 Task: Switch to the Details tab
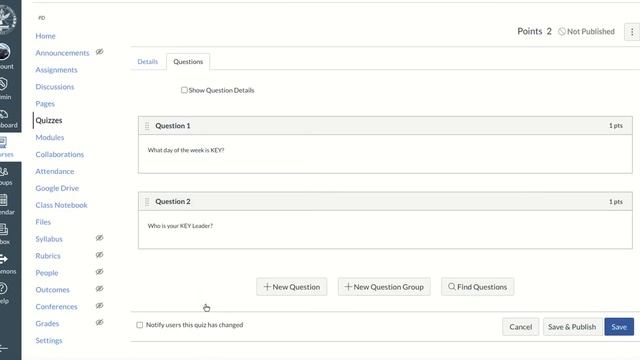click(x=148, y=62)
